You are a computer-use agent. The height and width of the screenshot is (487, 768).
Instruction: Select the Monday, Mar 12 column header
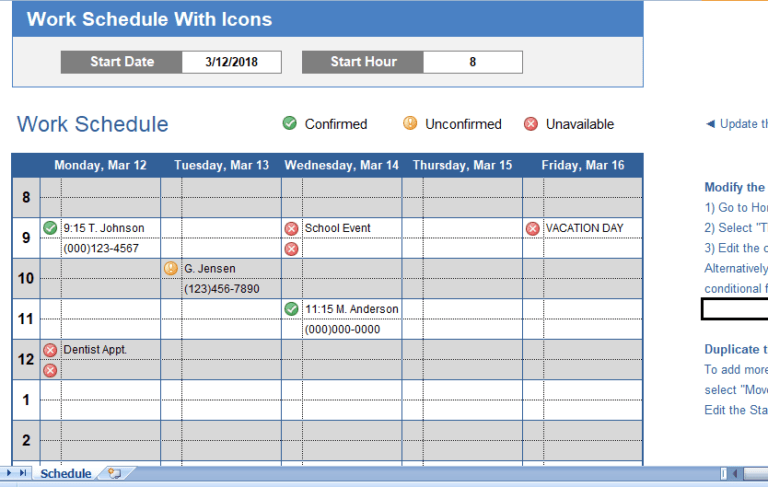pyautogui.click(x=100, y=165)
